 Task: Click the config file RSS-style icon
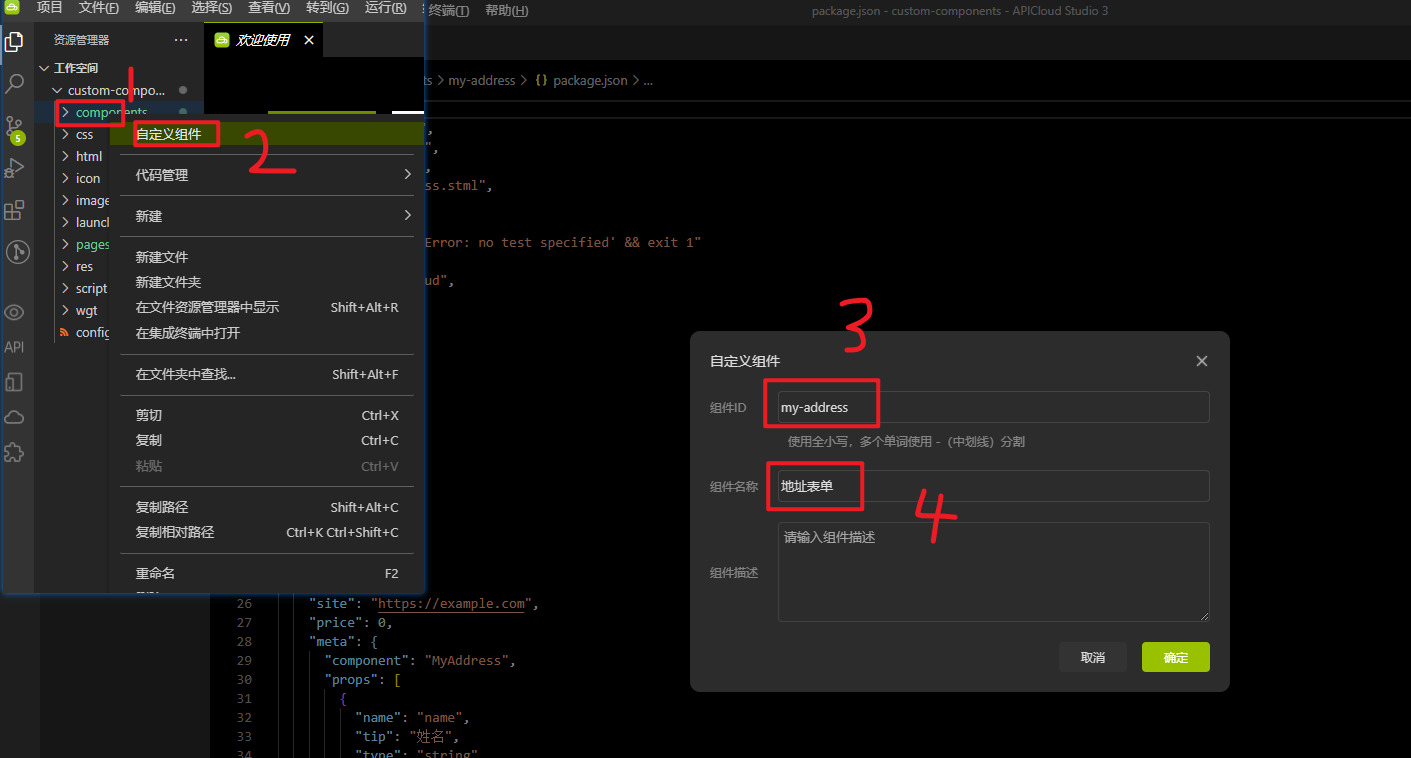tap(65, 332)
